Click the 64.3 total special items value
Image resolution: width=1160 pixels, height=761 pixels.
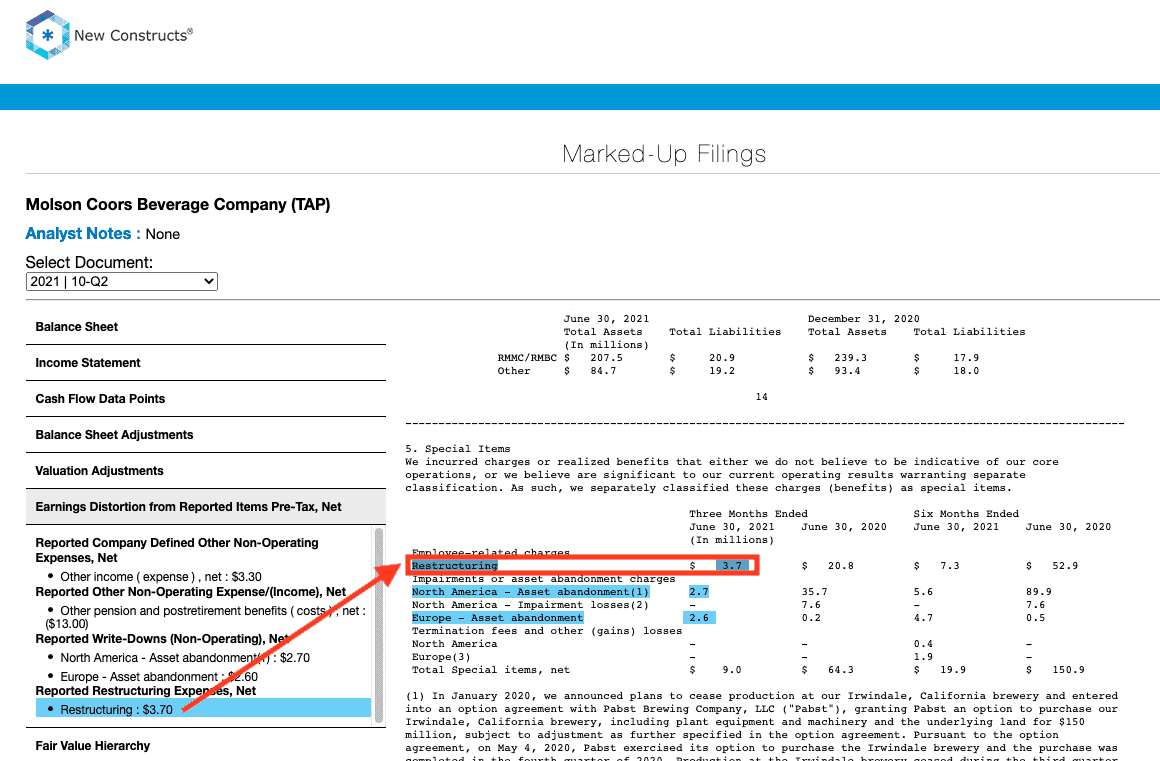point(840,670)
